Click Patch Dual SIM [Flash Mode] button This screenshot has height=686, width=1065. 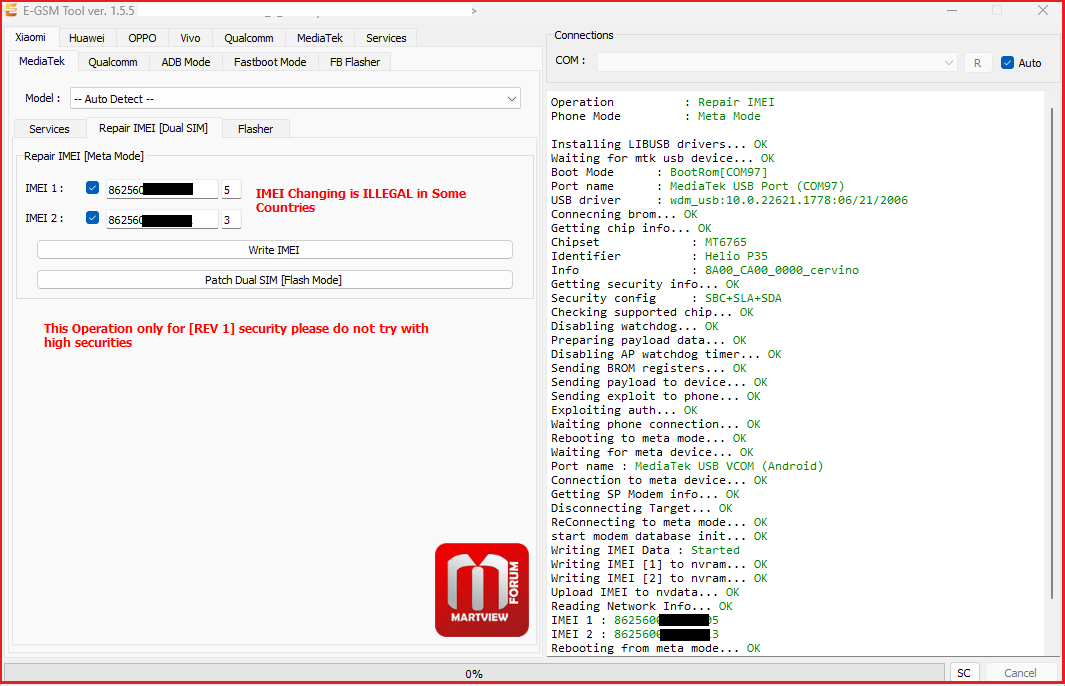[x=274, y=280]
